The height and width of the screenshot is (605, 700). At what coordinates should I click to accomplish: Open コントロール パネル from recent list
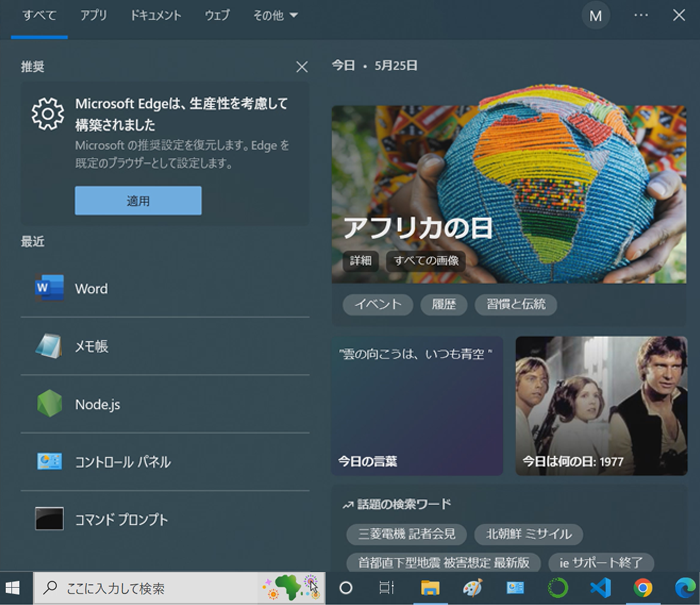click(165, 462)
